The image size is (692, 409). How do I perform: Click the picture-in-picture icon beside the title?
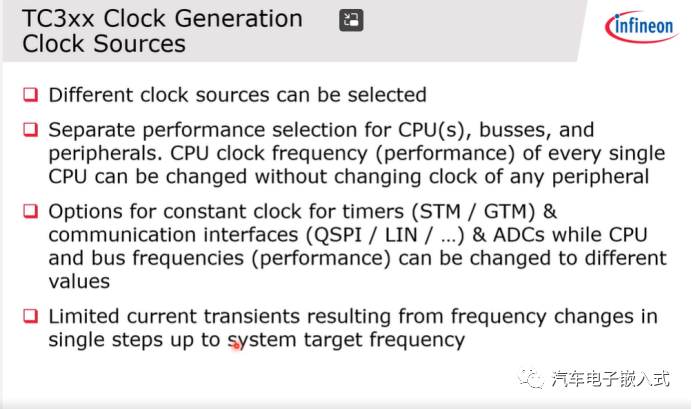[351, 20]
